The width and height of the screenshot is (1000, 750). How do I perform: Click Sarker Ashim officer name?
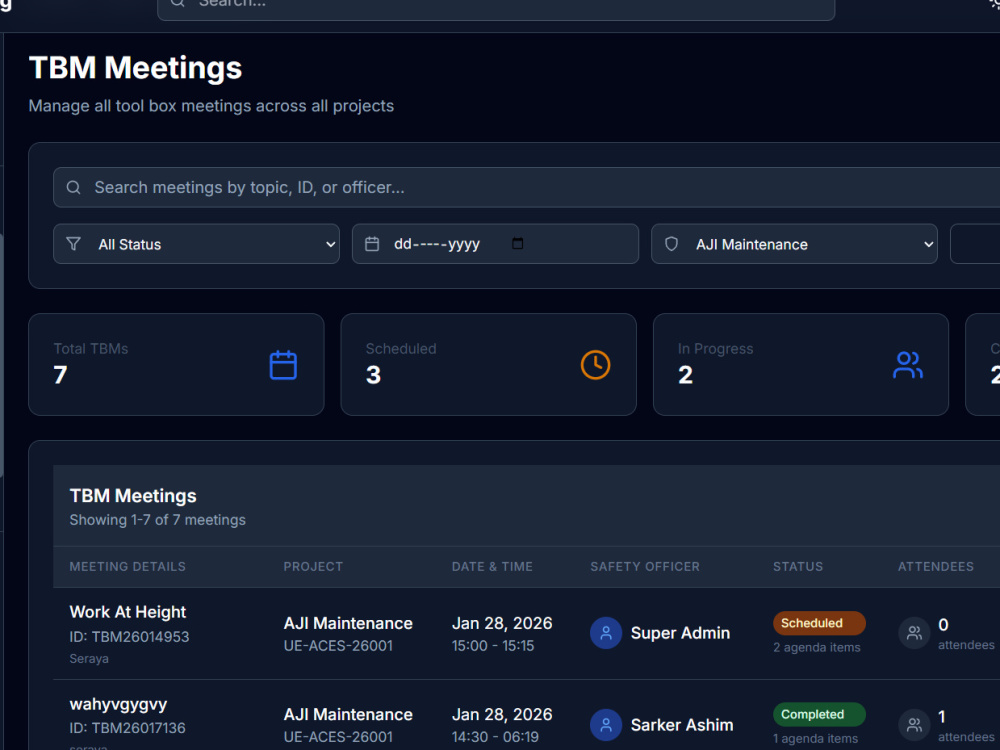682,725
